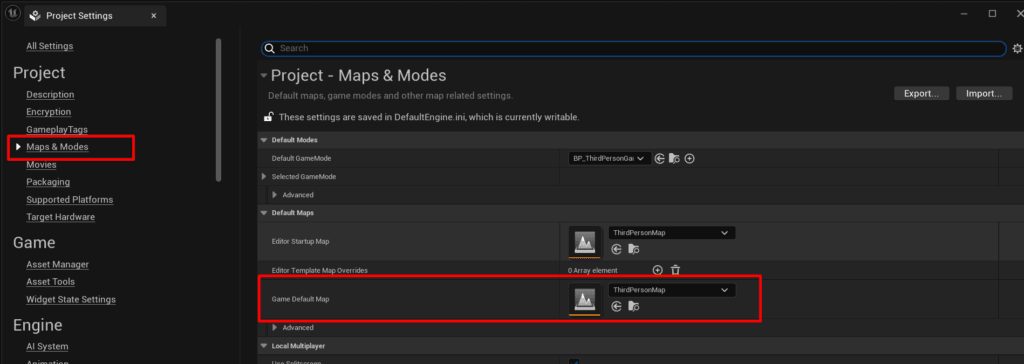Open GameplayTags settings page

[57, 129]
